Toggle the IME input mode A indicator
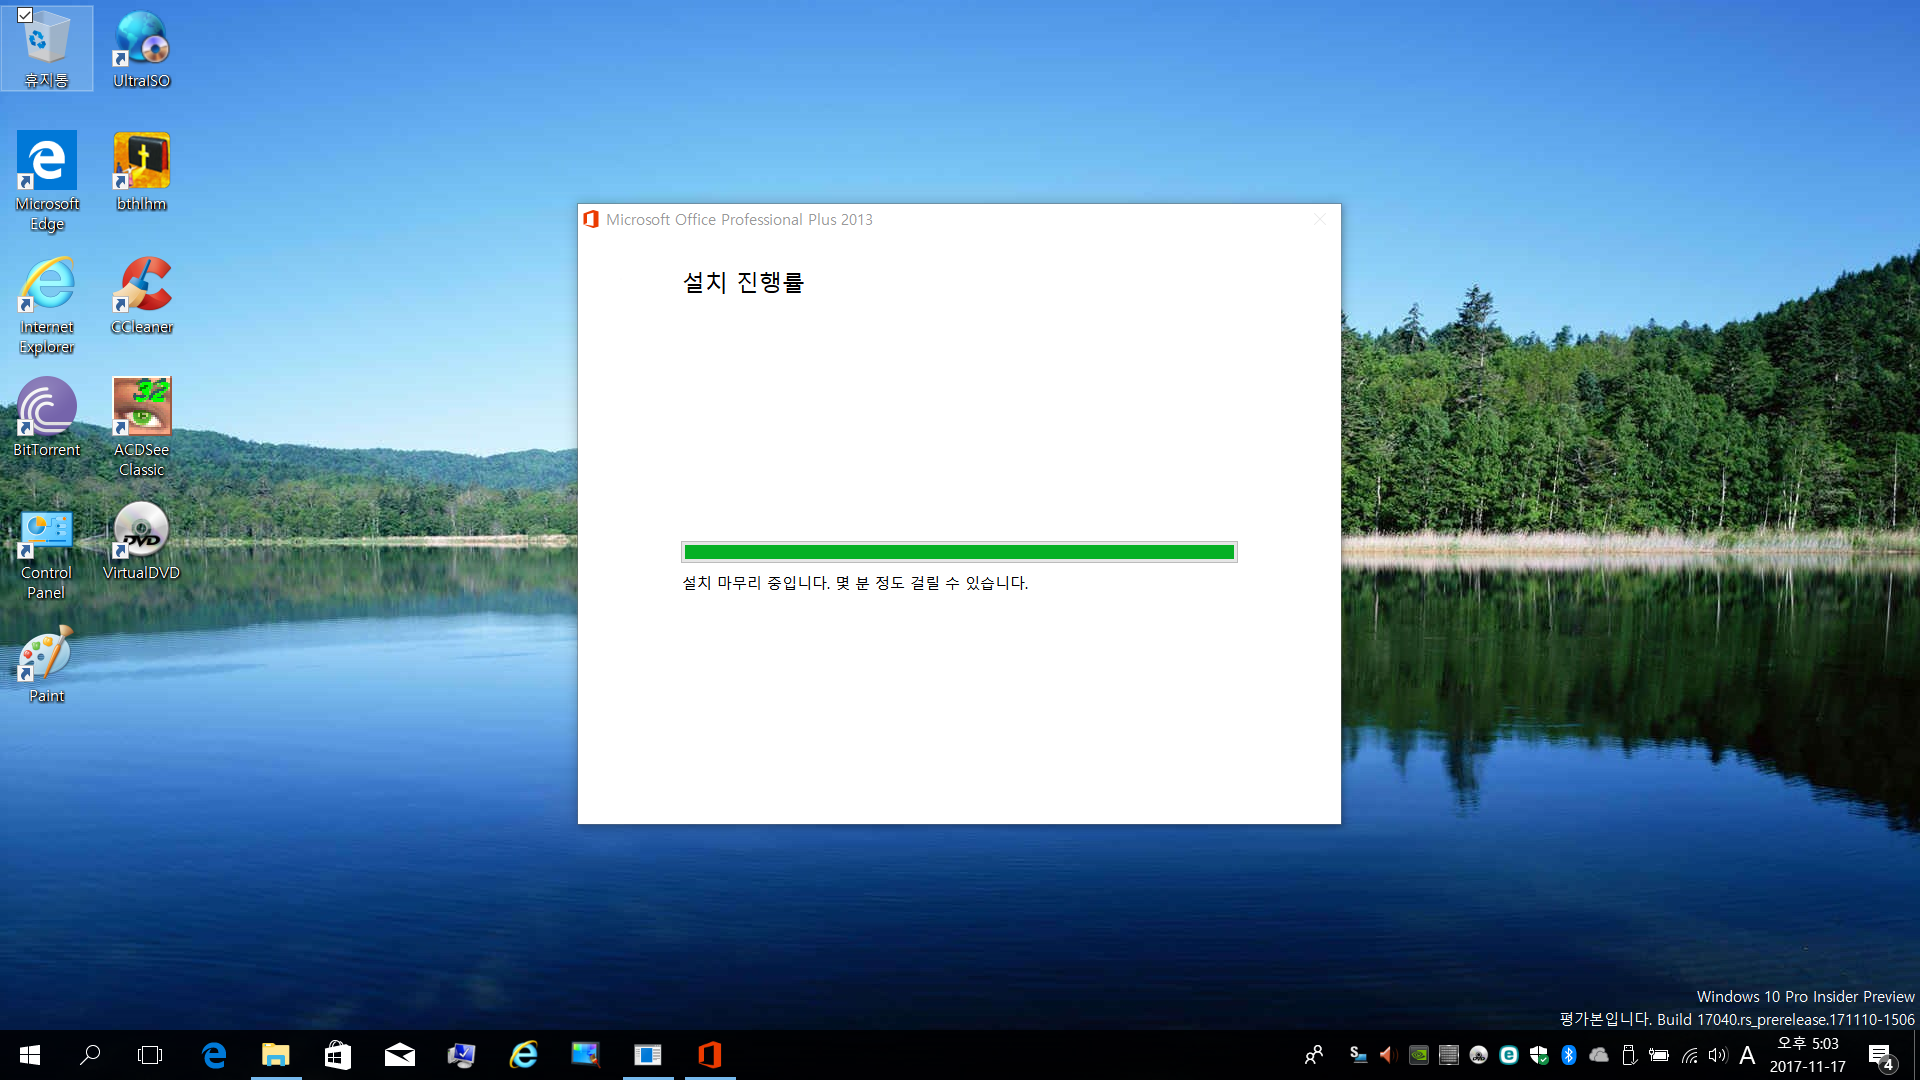Screen dimensions: 1920x1080 1747,1055
